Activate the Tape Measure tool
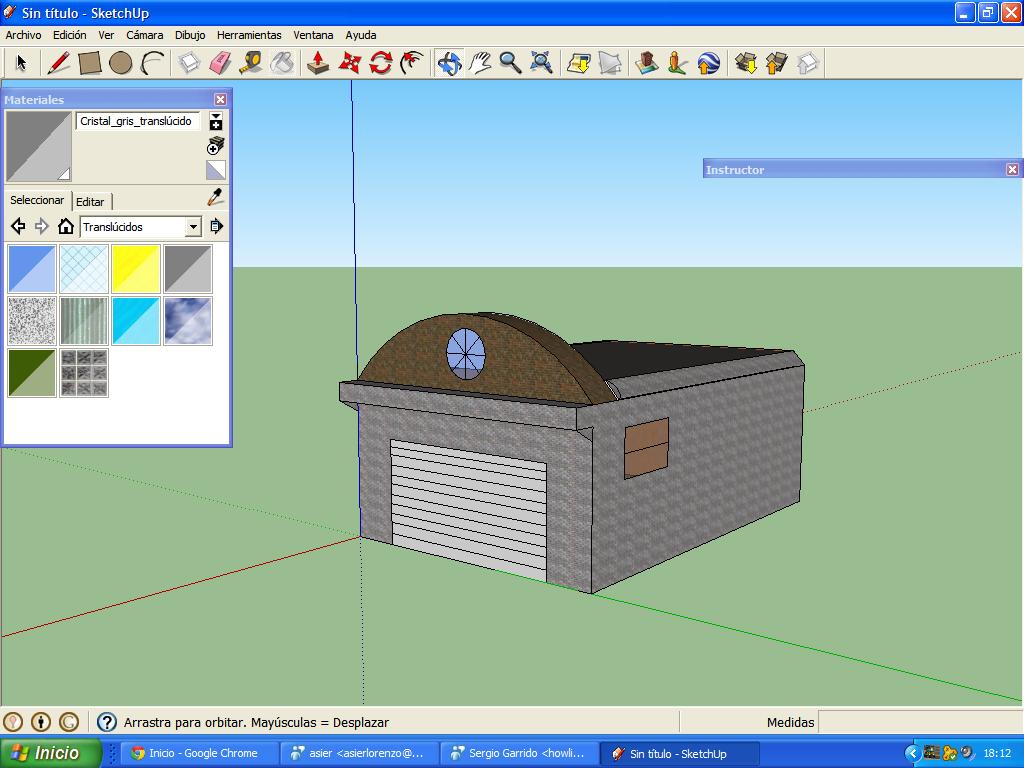Viewport: 1024px width, 768px height. coord(251,63)
